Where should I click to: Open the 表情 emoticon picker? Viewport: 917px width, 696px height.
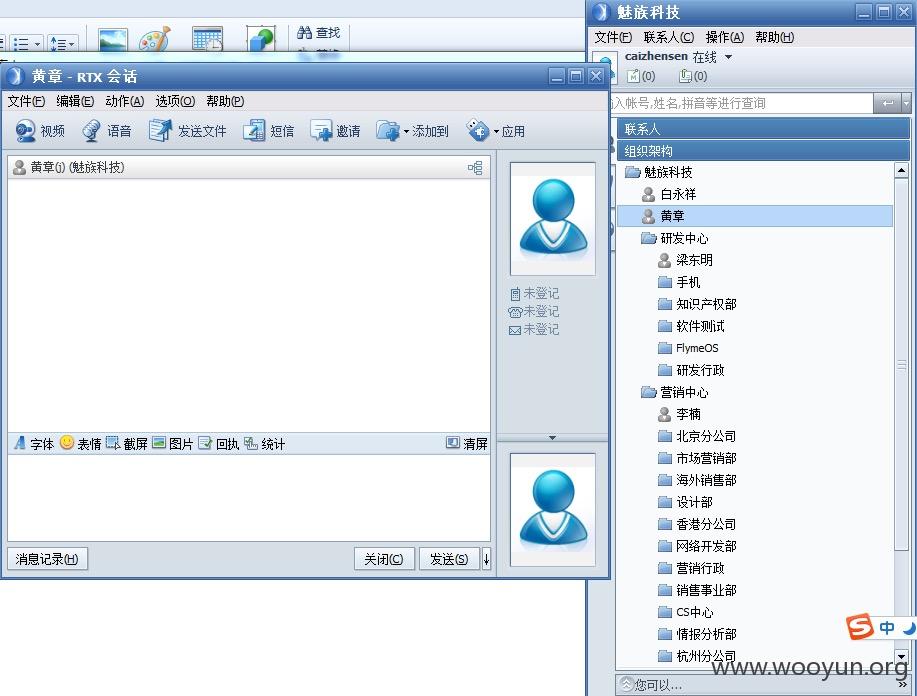[81, 443]
